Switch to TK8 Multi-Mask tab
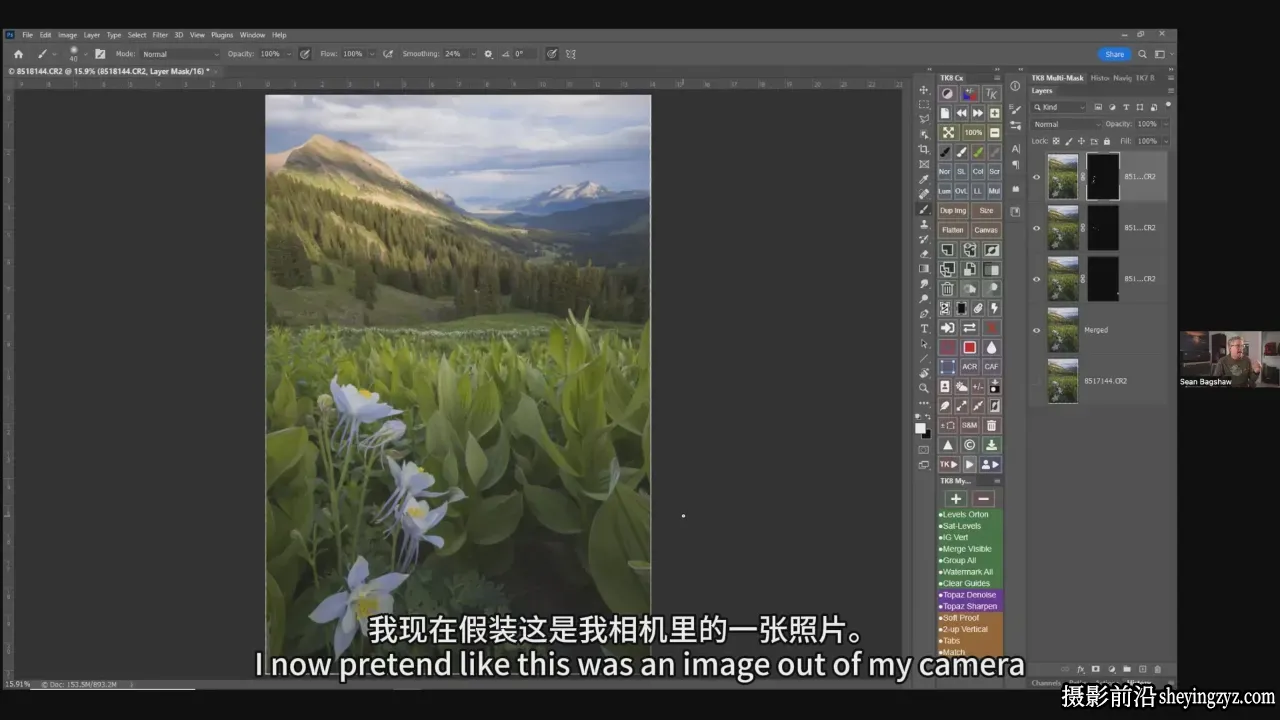Viewport: 1280px width, 720px height. coord(1058,77)
